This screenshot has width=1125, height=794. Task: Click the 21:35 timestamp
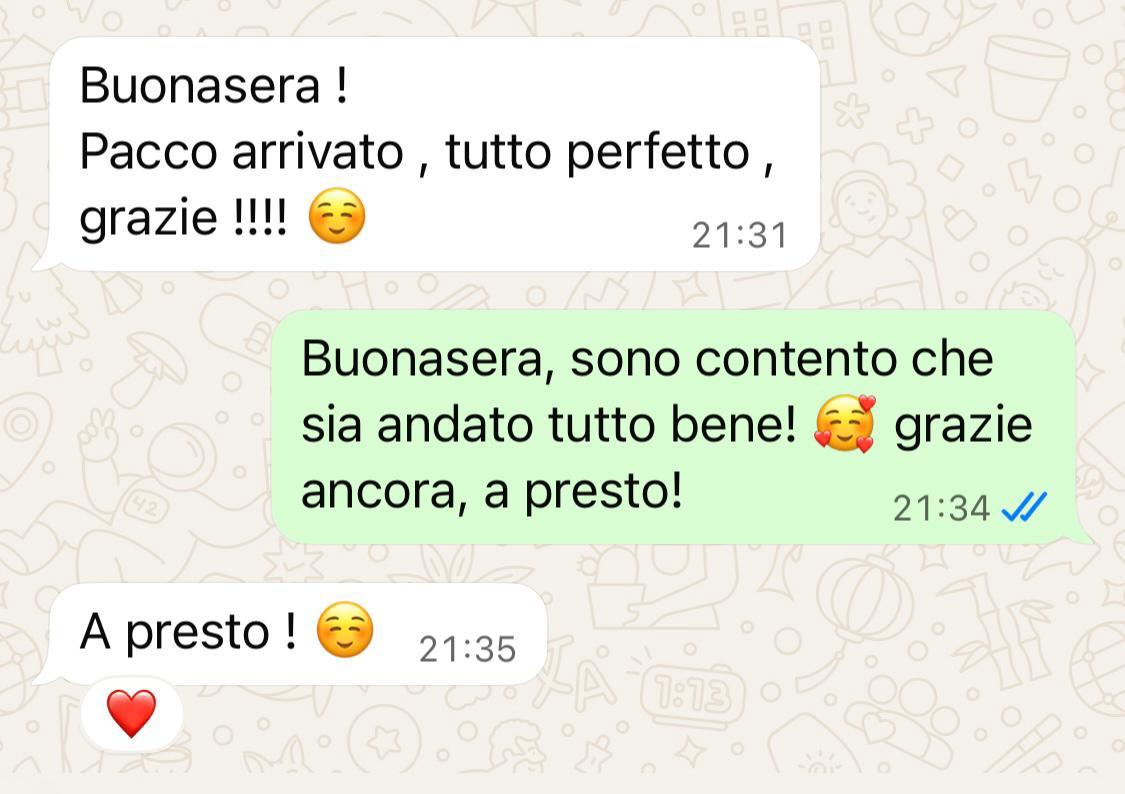(x=468, y=649)
